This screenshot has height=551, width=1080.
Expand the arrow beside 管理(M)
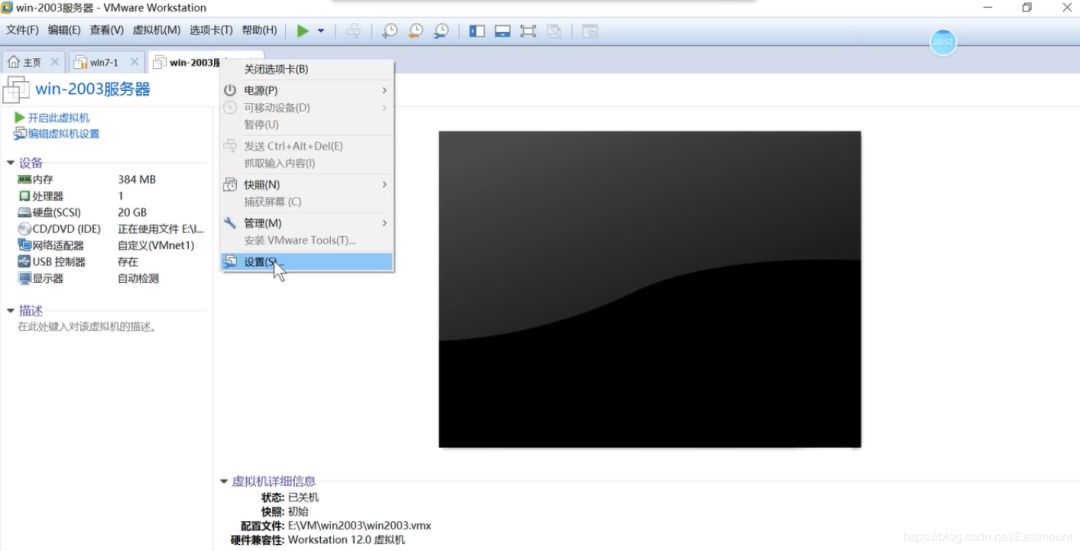coord(384,223)
